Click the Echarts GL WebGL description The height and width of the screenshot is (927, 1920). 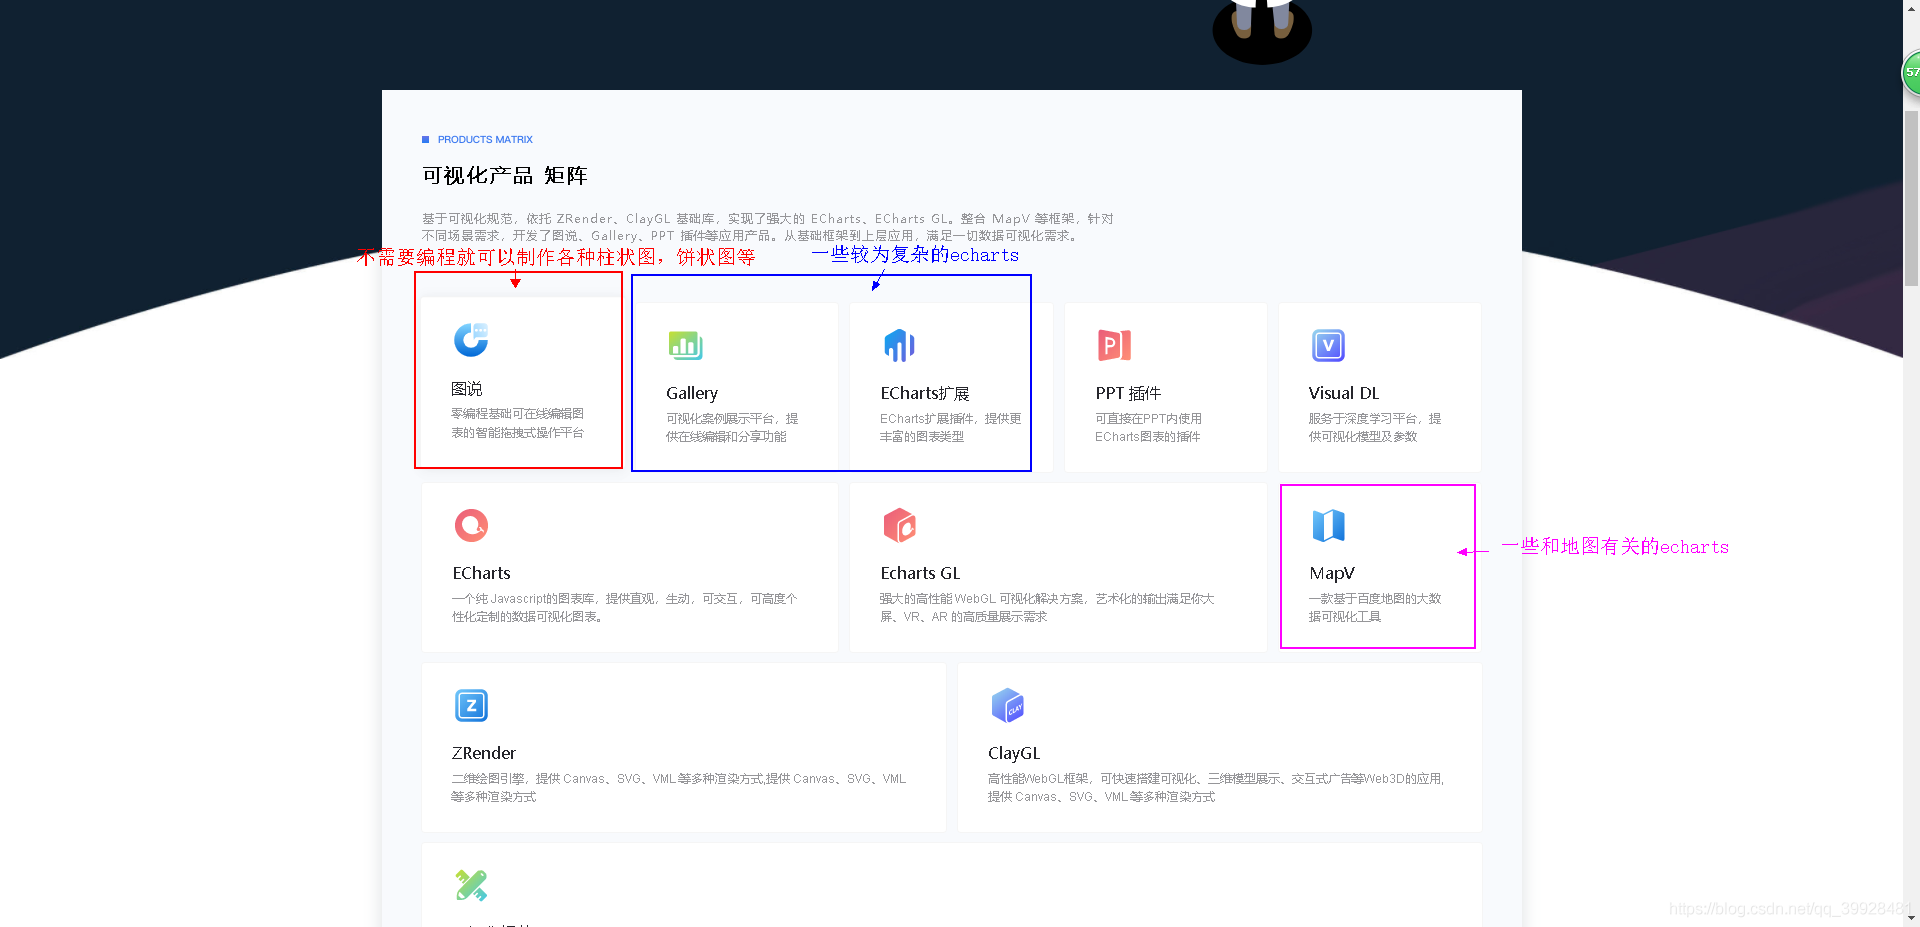tap(1047, 607)
